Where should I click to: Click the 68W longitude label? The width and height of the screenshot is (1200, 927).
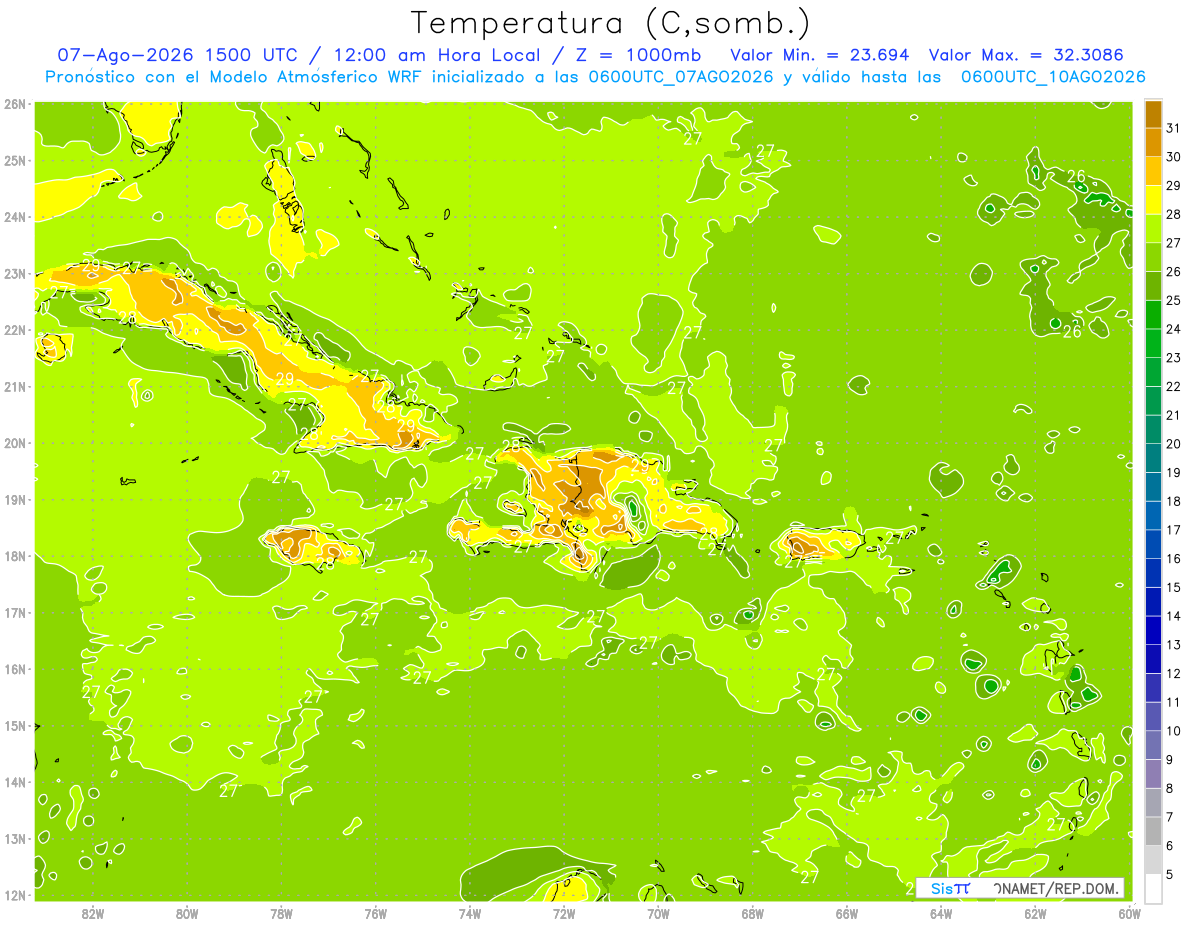click(752, 913)
